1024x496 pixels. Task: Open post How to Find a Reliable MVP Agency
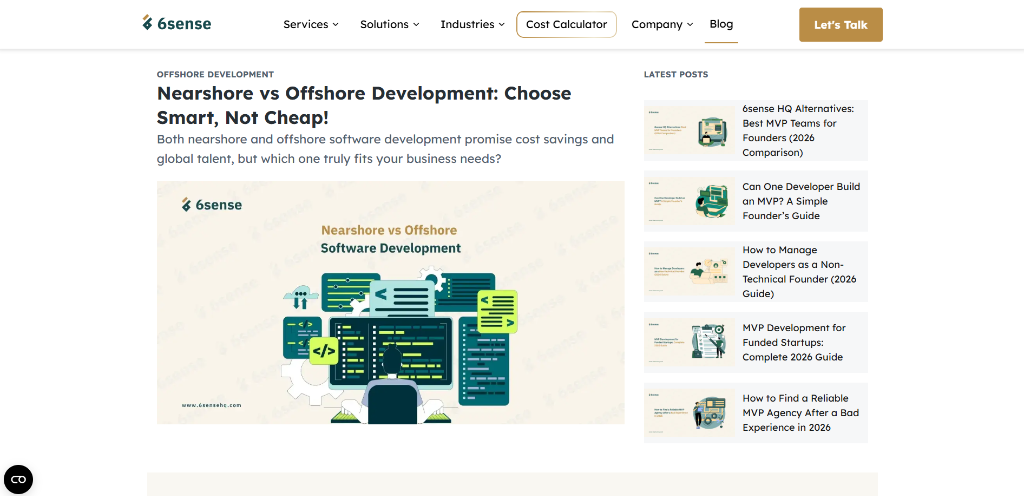point(801,412)
